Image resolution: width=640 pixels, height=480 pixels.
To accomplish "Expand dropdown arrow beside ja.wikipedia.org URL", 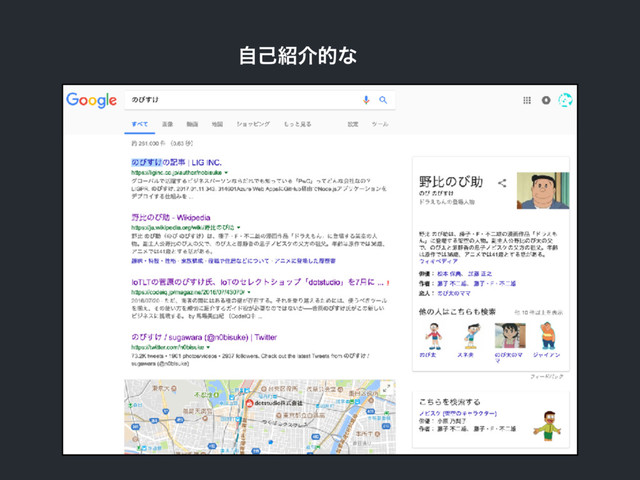I will 239,227.
